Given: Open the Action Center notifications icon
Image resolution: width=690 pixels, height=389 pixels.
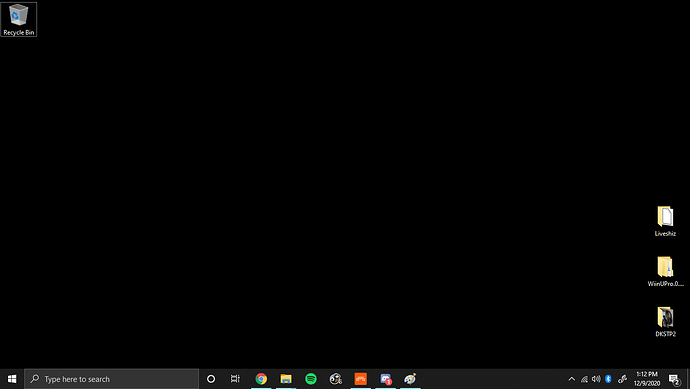Looking at the screenshot, I should [x=674, y=379].
